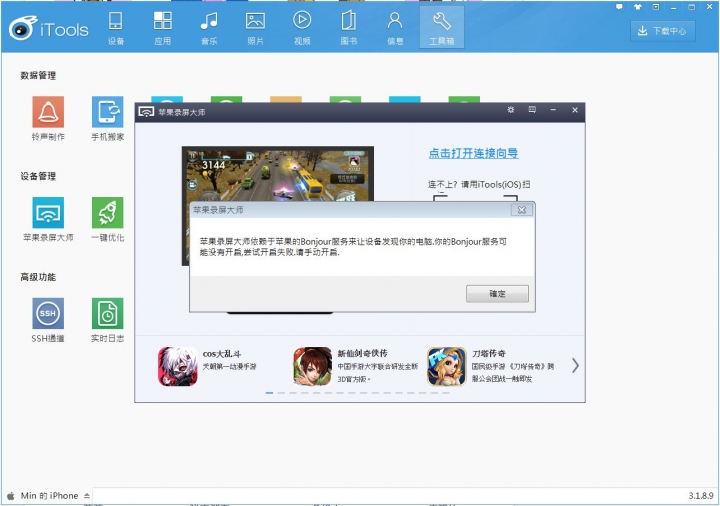Launch 手机搬家 phone migration tool
Image resolution: width=720 pixels, height=506 pixels.
(x=107, y=118)
